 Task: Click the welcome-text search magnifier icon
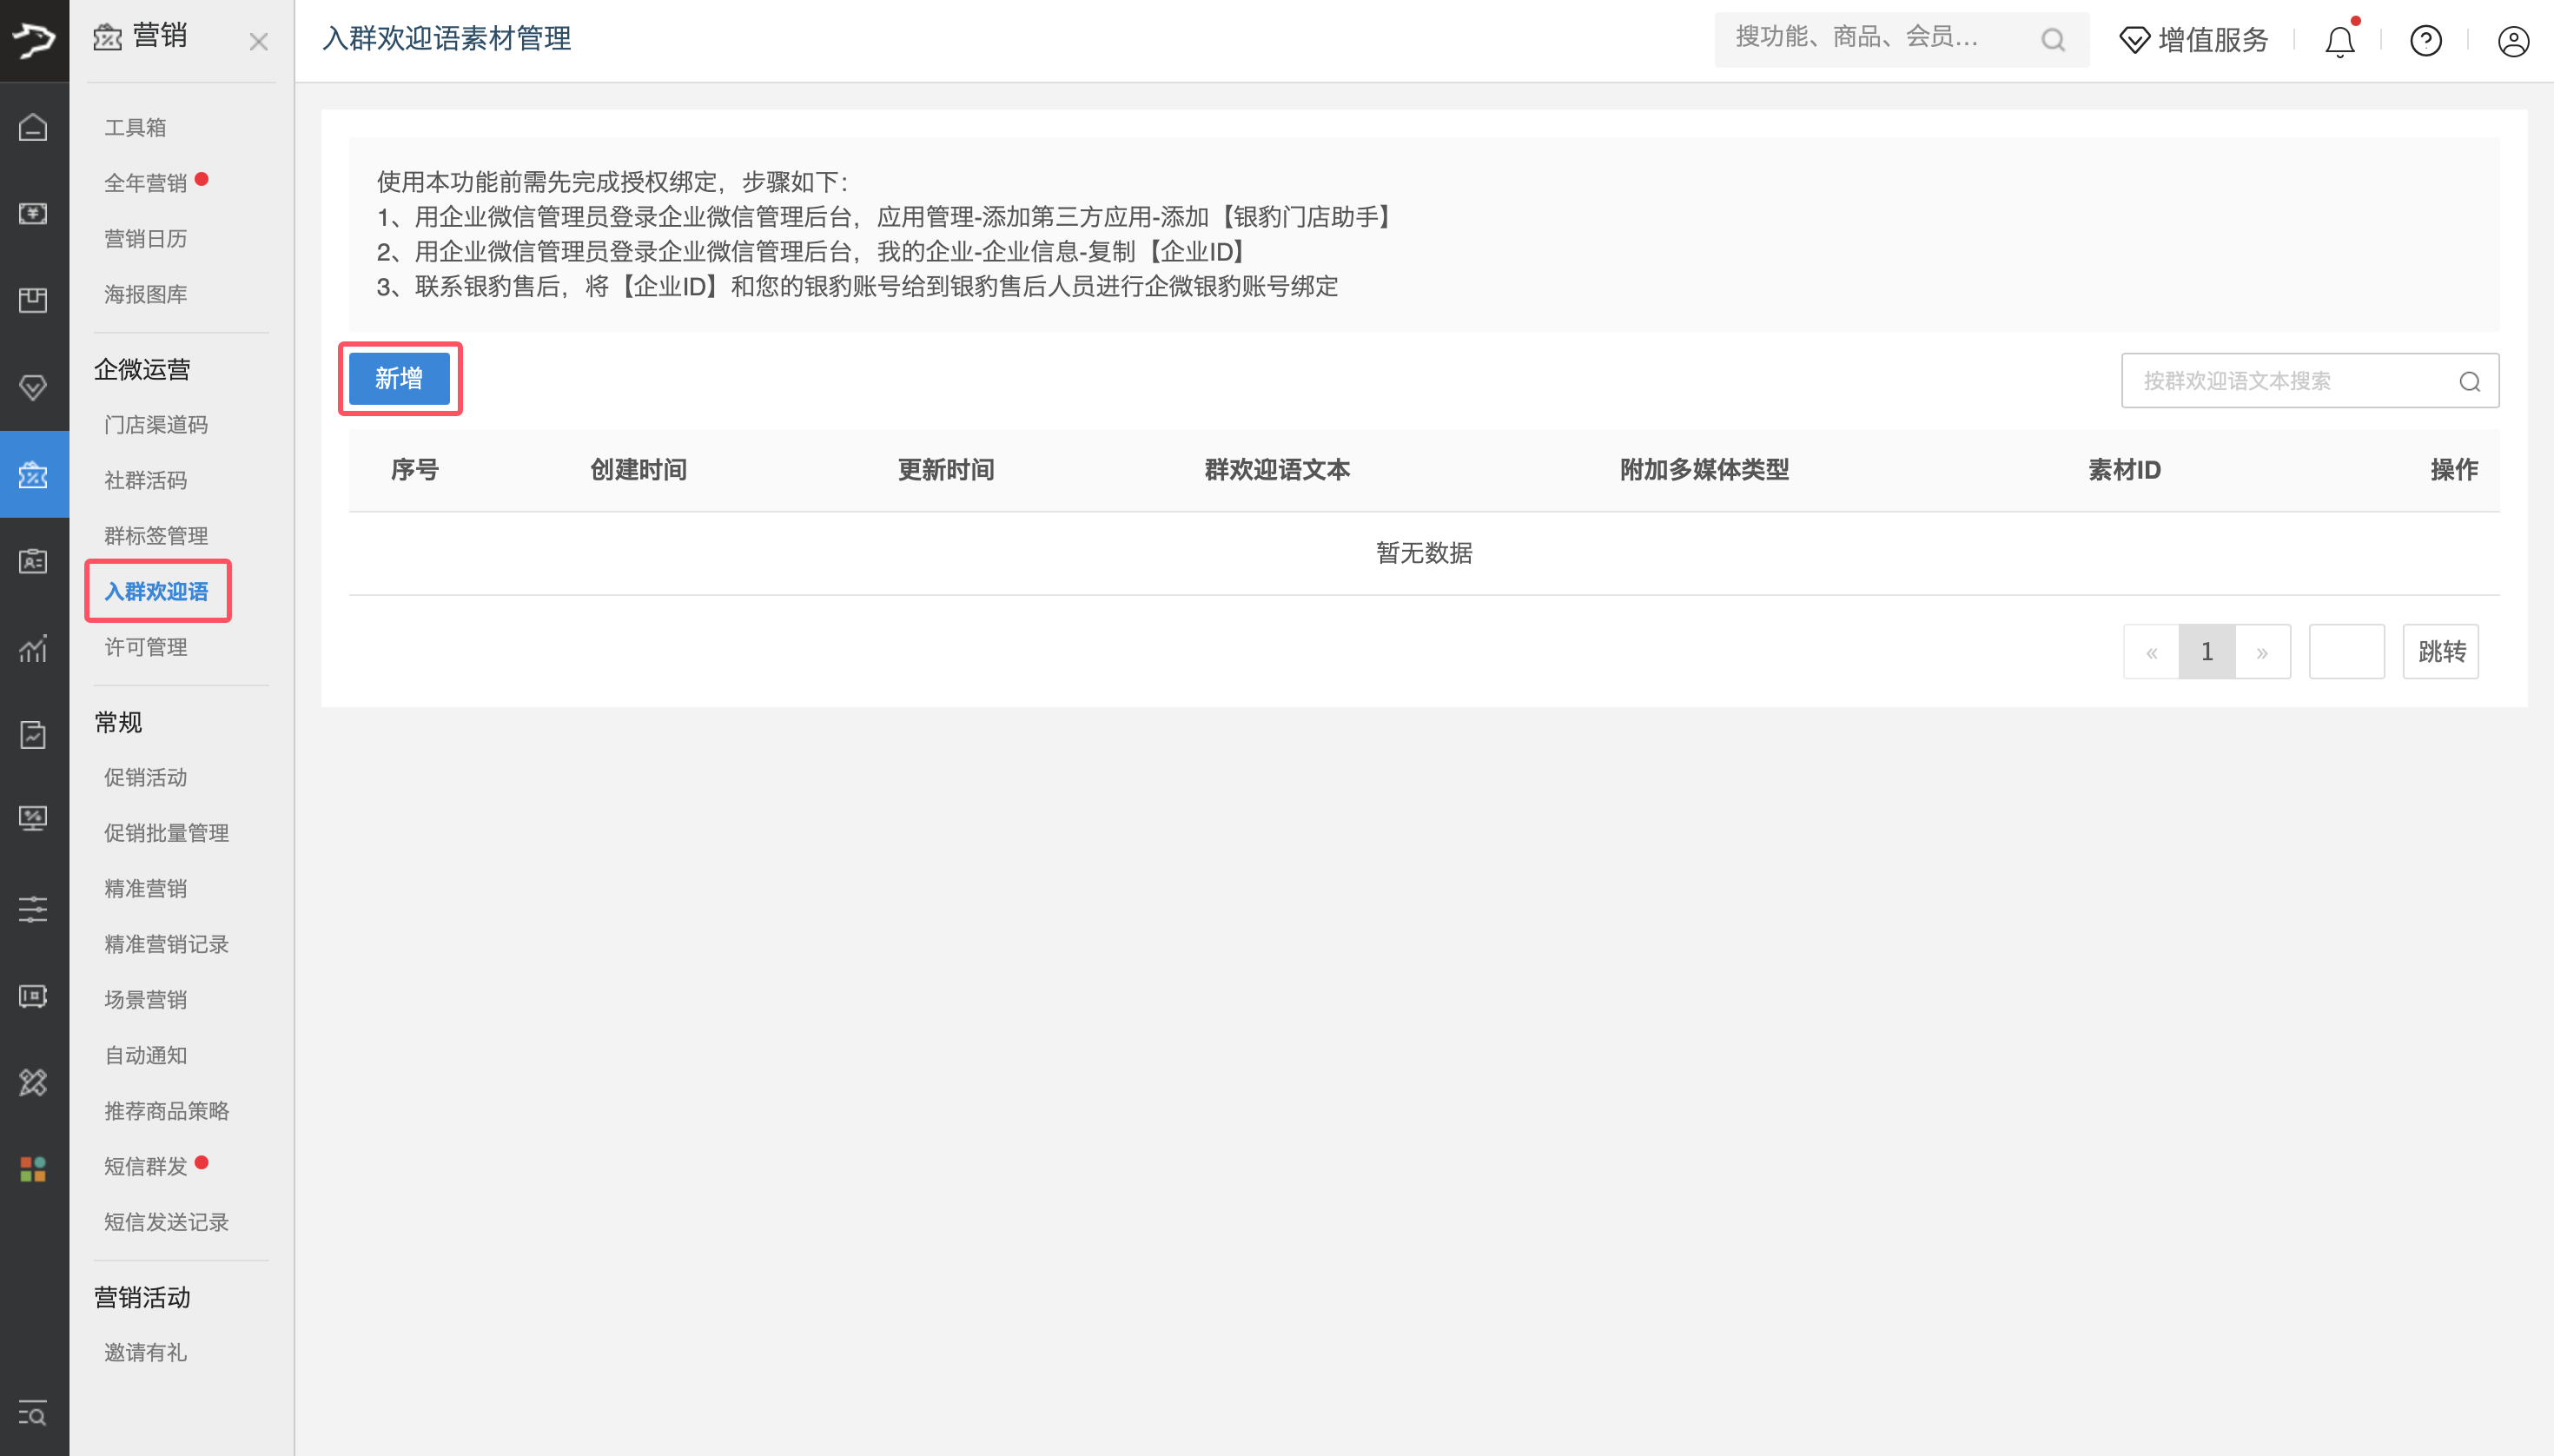(x=2469, y=381)
